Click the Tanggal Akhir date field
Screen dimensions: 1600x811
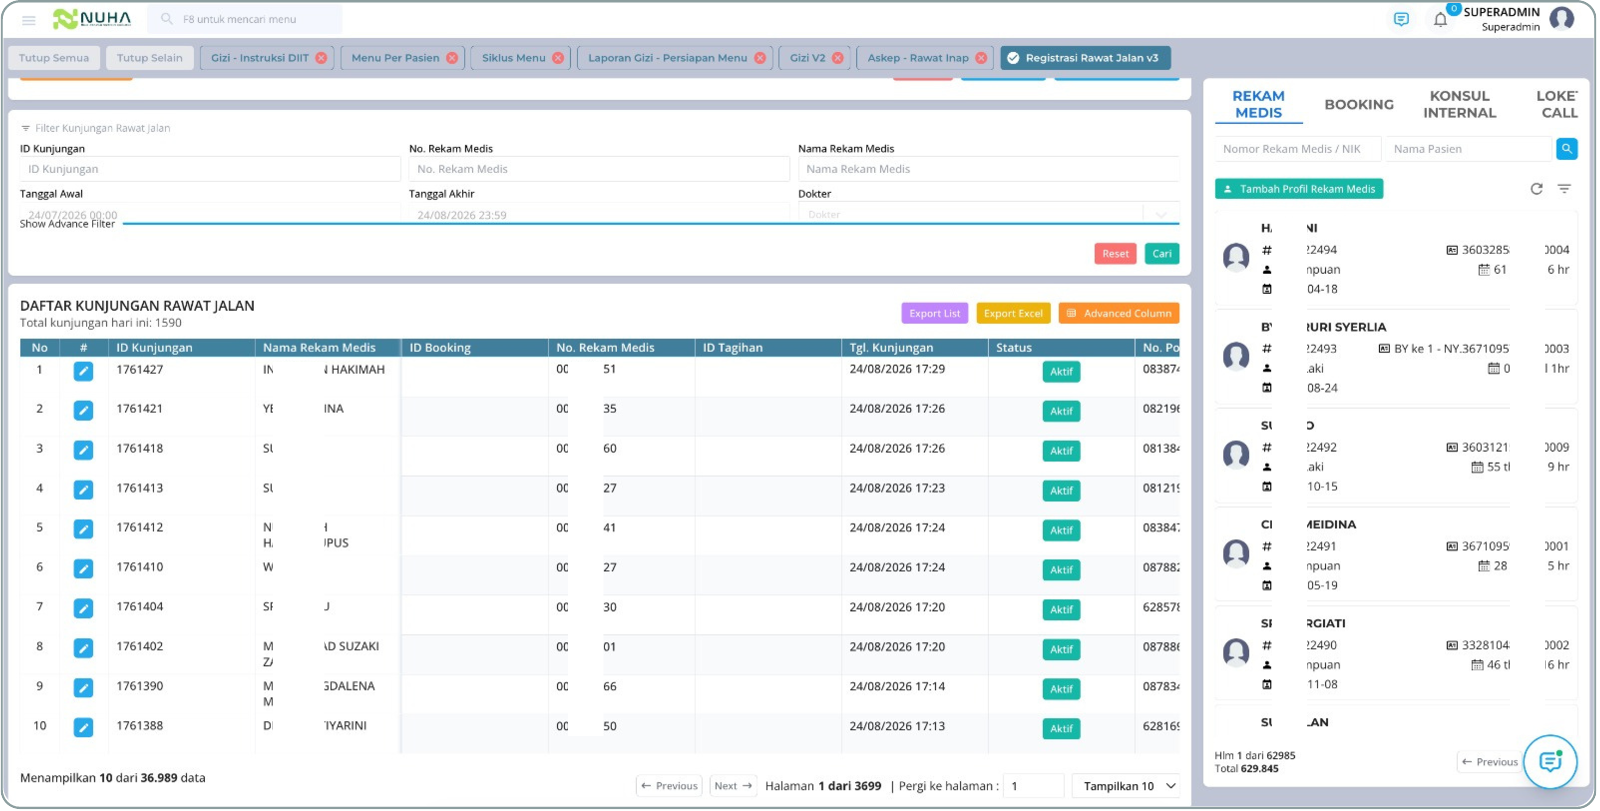(599, 214)
